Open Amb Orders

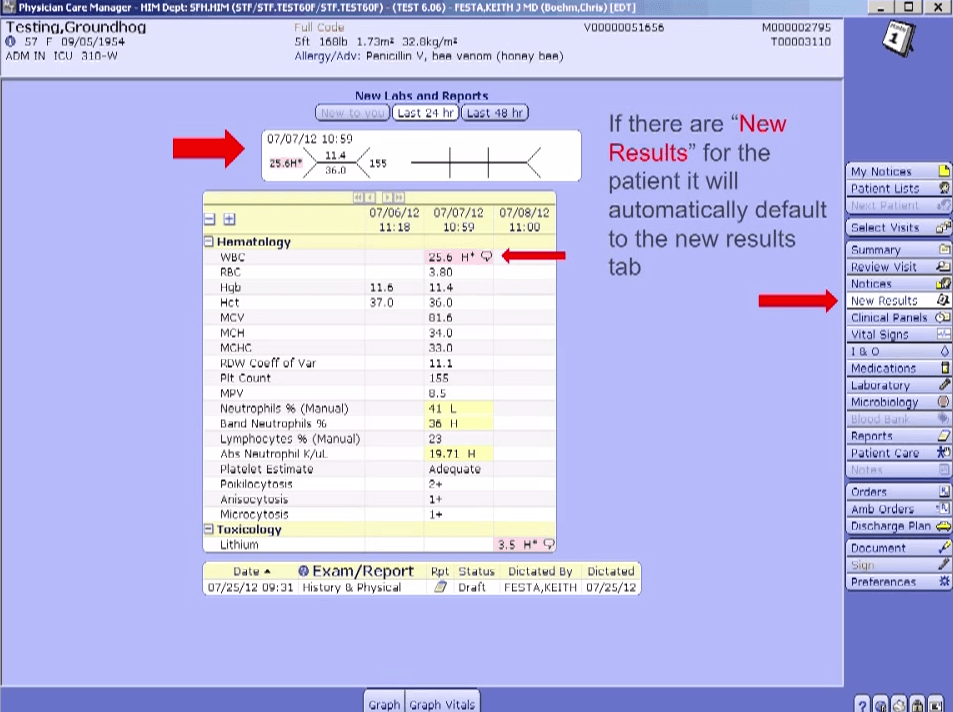pyautogui.click(x=898, y=509)
